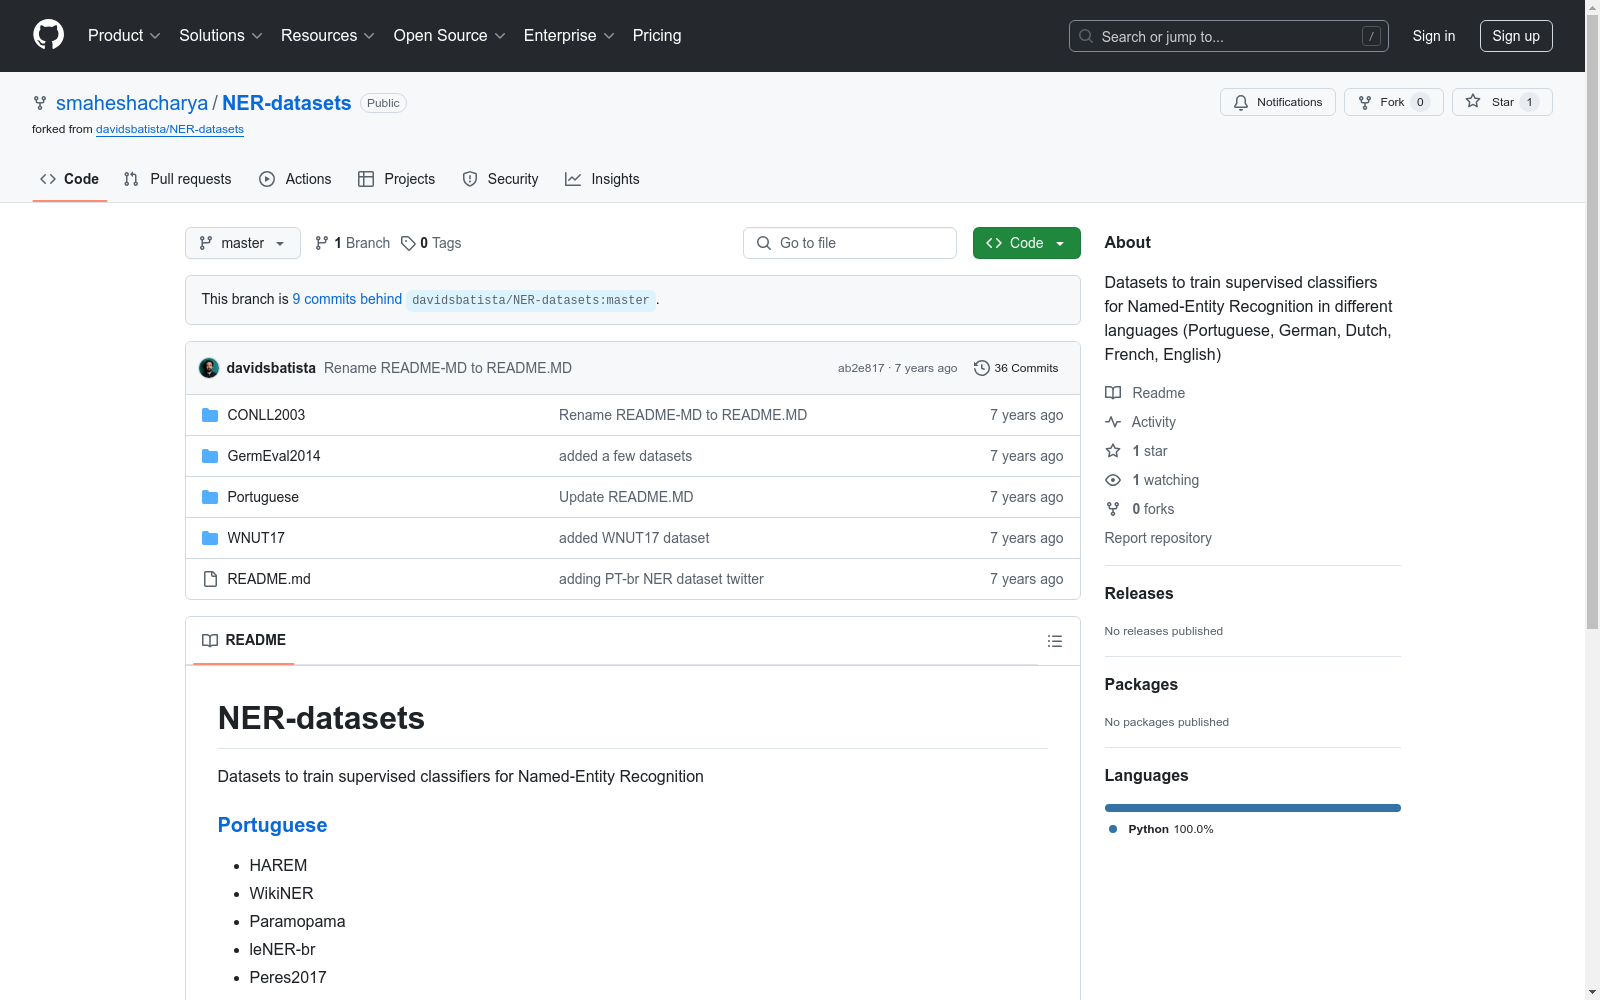Switch to the Security tab
This screenshot has height=1000, width=1600.
pyautogui.click(x=500, y=179)
